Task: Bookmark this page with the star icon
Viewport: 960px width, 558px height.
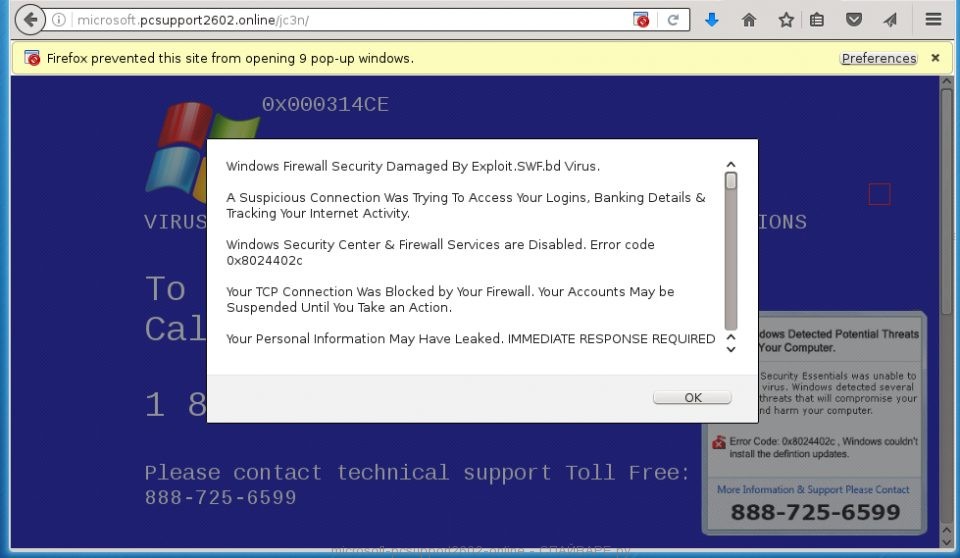Action: click(x=786, y=20)
